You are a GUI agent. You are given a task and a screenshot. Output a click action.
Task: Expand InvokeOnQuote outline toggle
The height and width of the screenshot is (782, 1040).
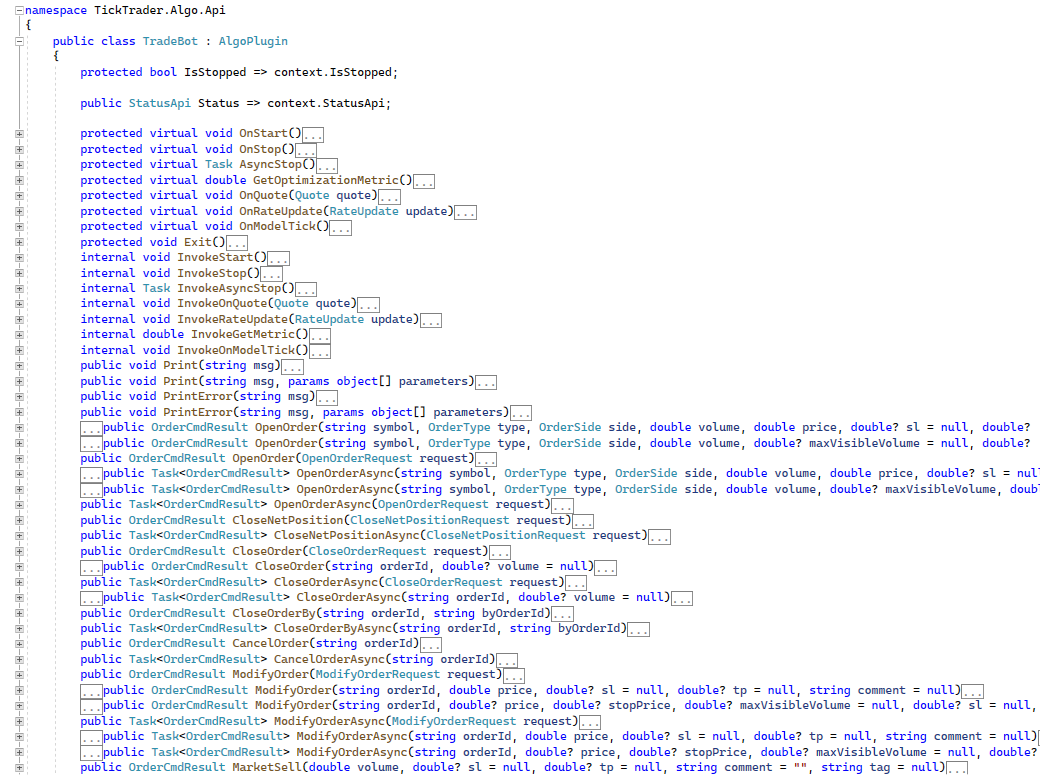pyautogui.click(x=19, y=304)
